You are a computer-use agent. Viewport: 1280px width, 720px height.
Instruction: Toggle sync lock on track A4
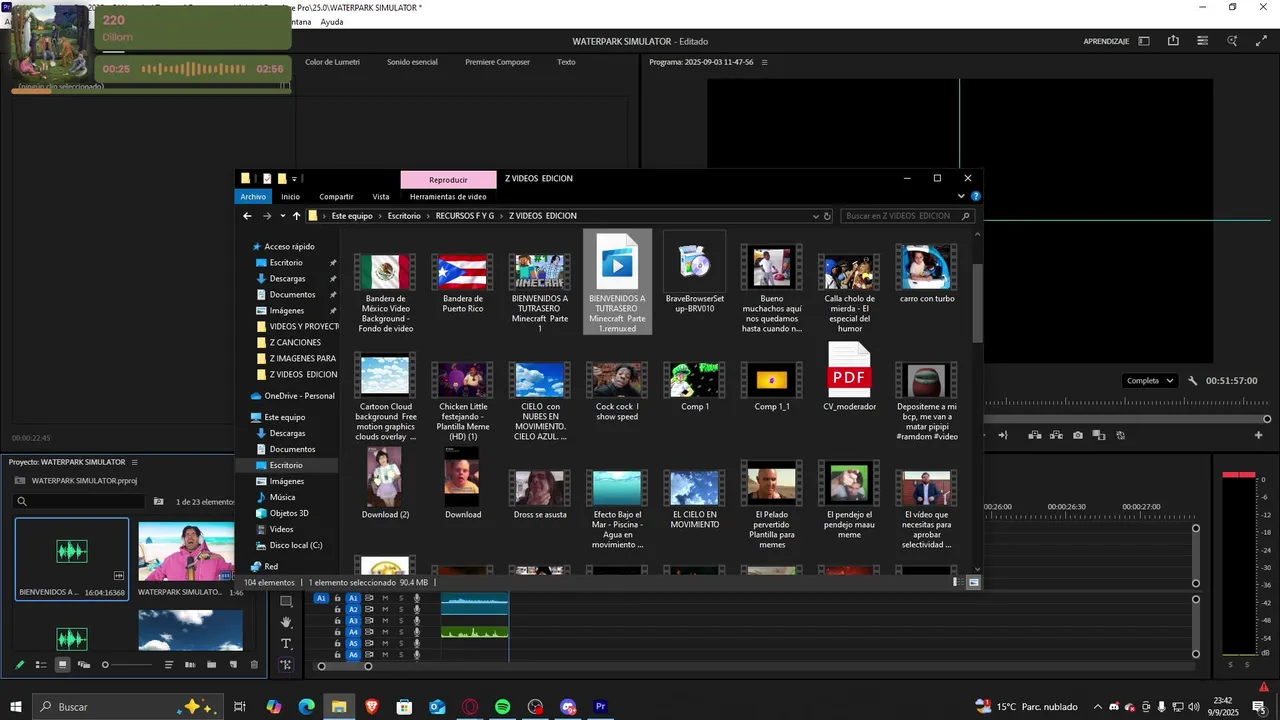pyautogui.click(x=369, y=632)
